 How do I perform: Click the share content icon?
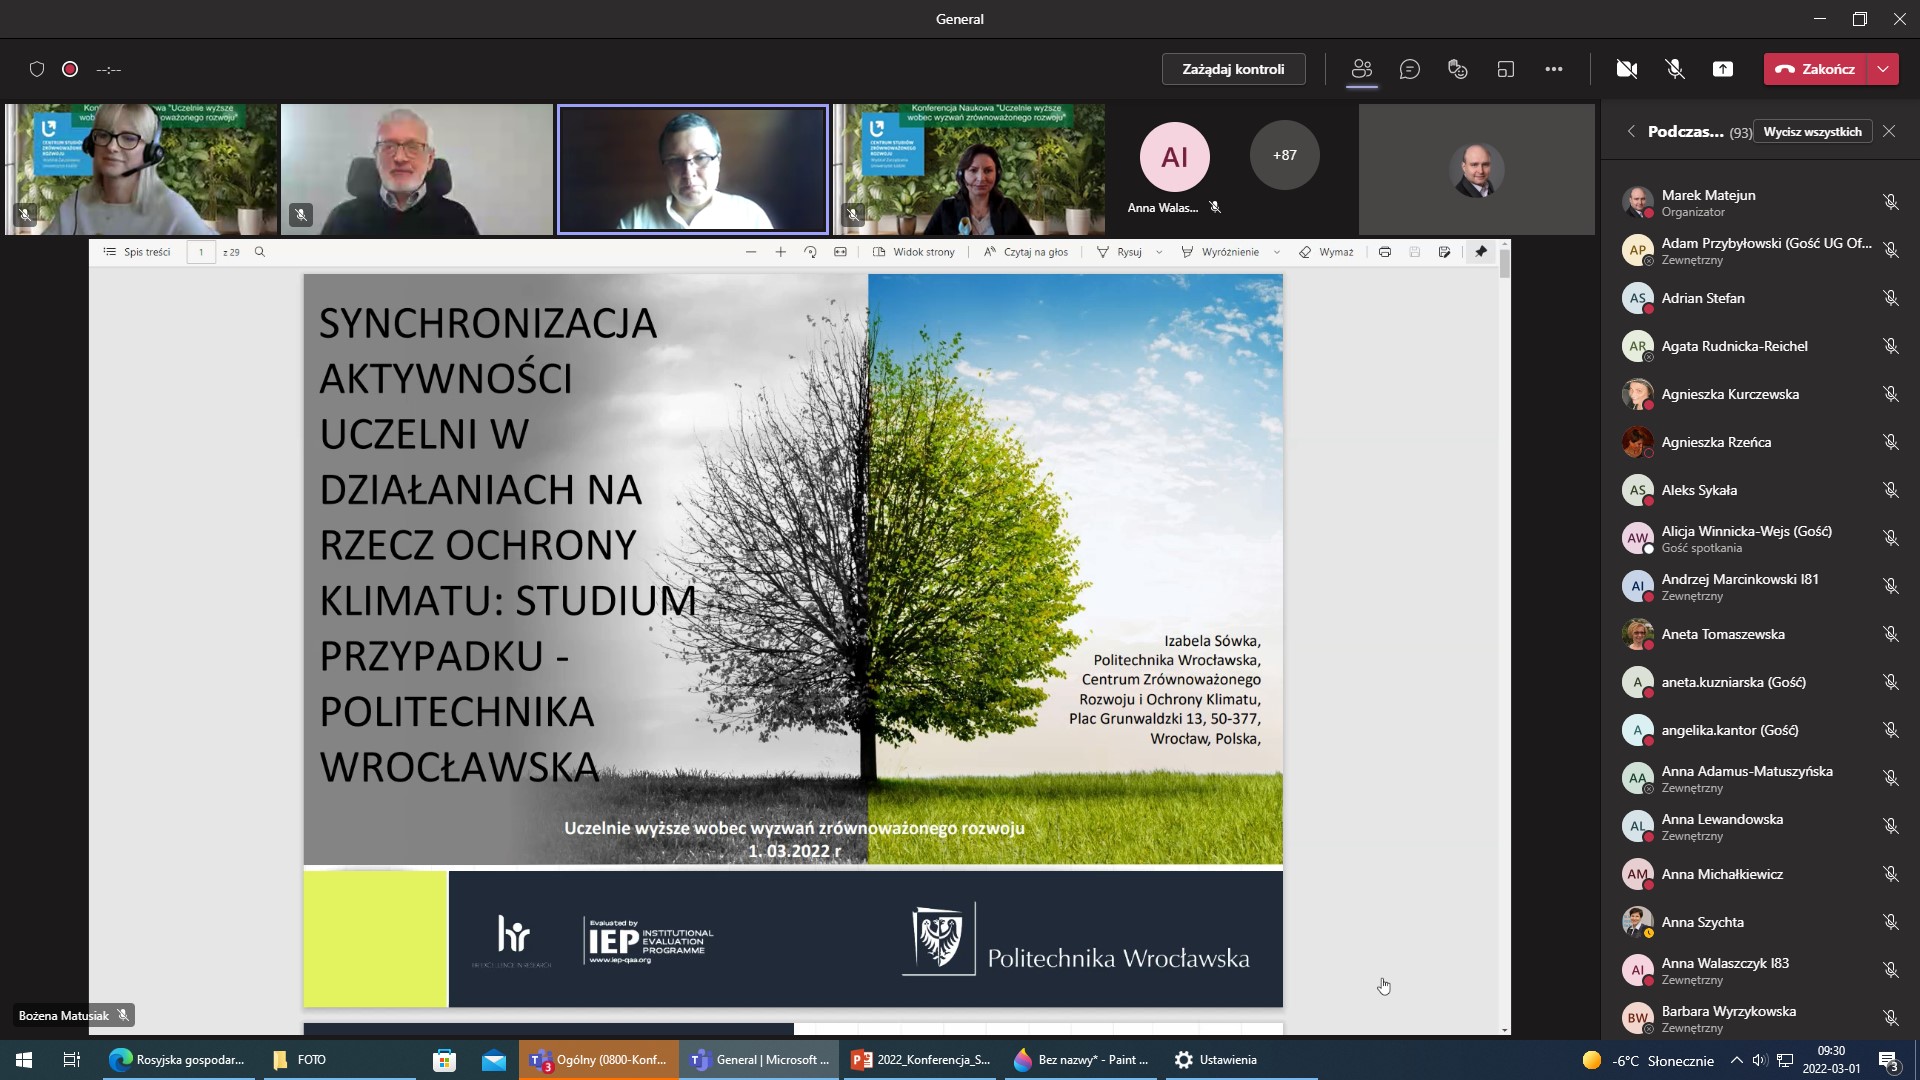(1723, 69)
